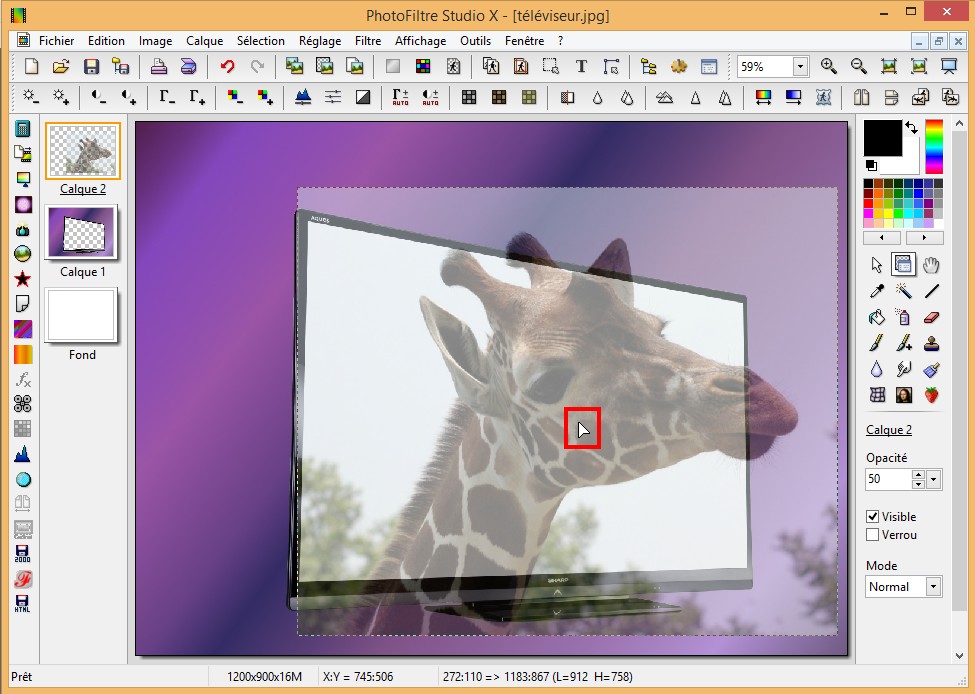Toggle the Visible checkbox
The image size is (975, 694).
(x=872, y=517)
